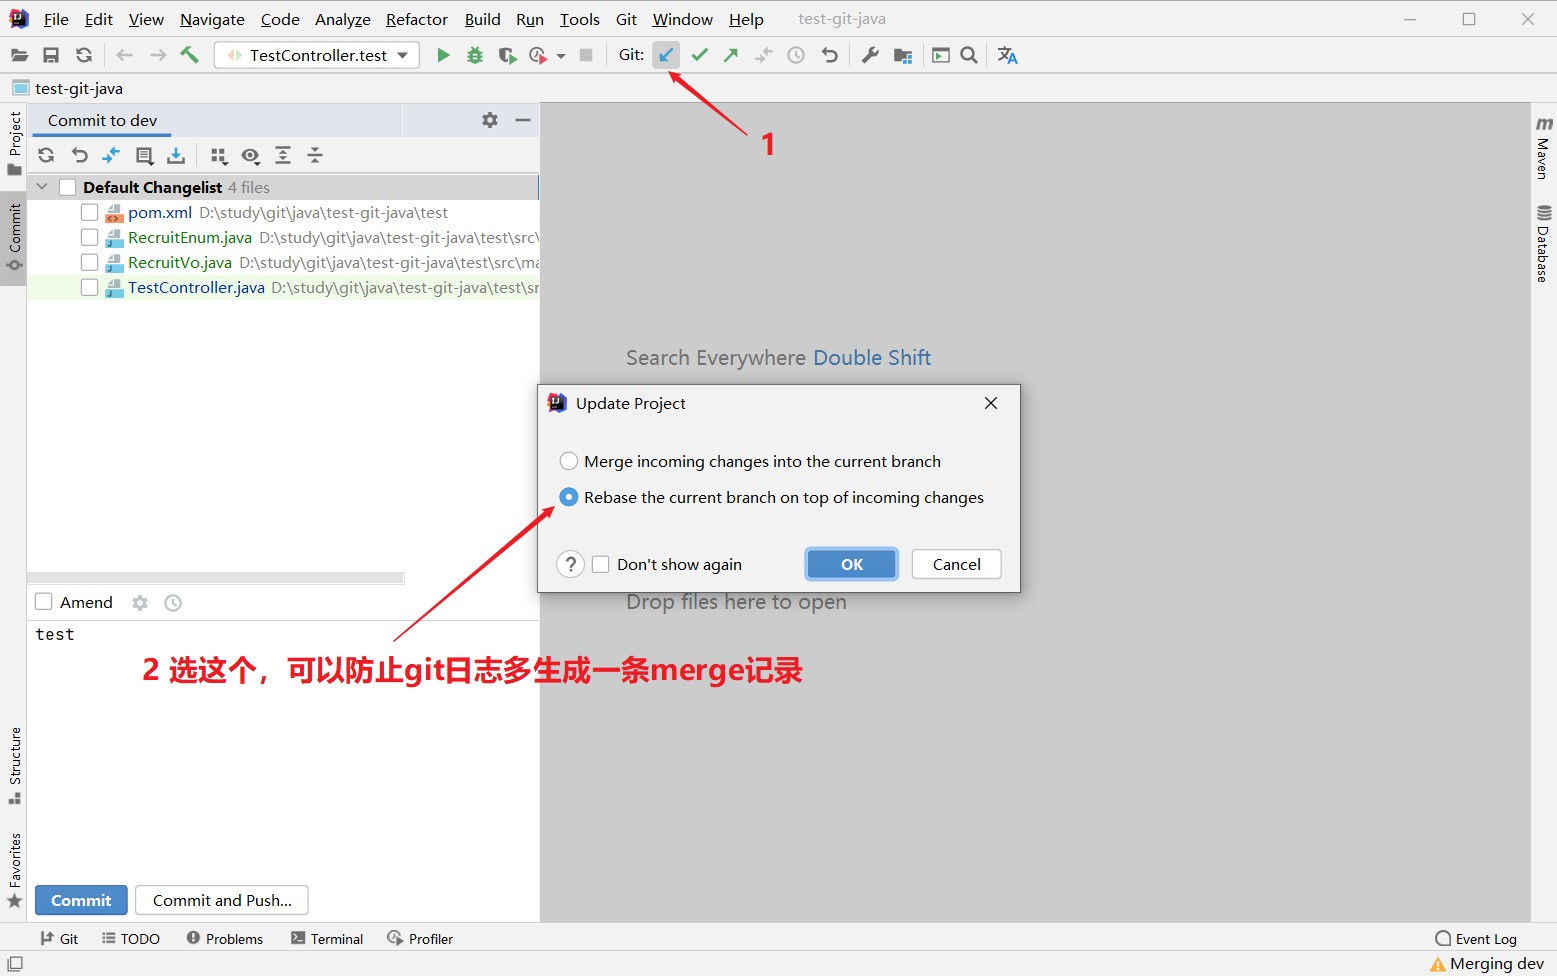Screen dimensions: 1557x976
Task: Open the Merging dev branch widget
Action: [1487, 964]
